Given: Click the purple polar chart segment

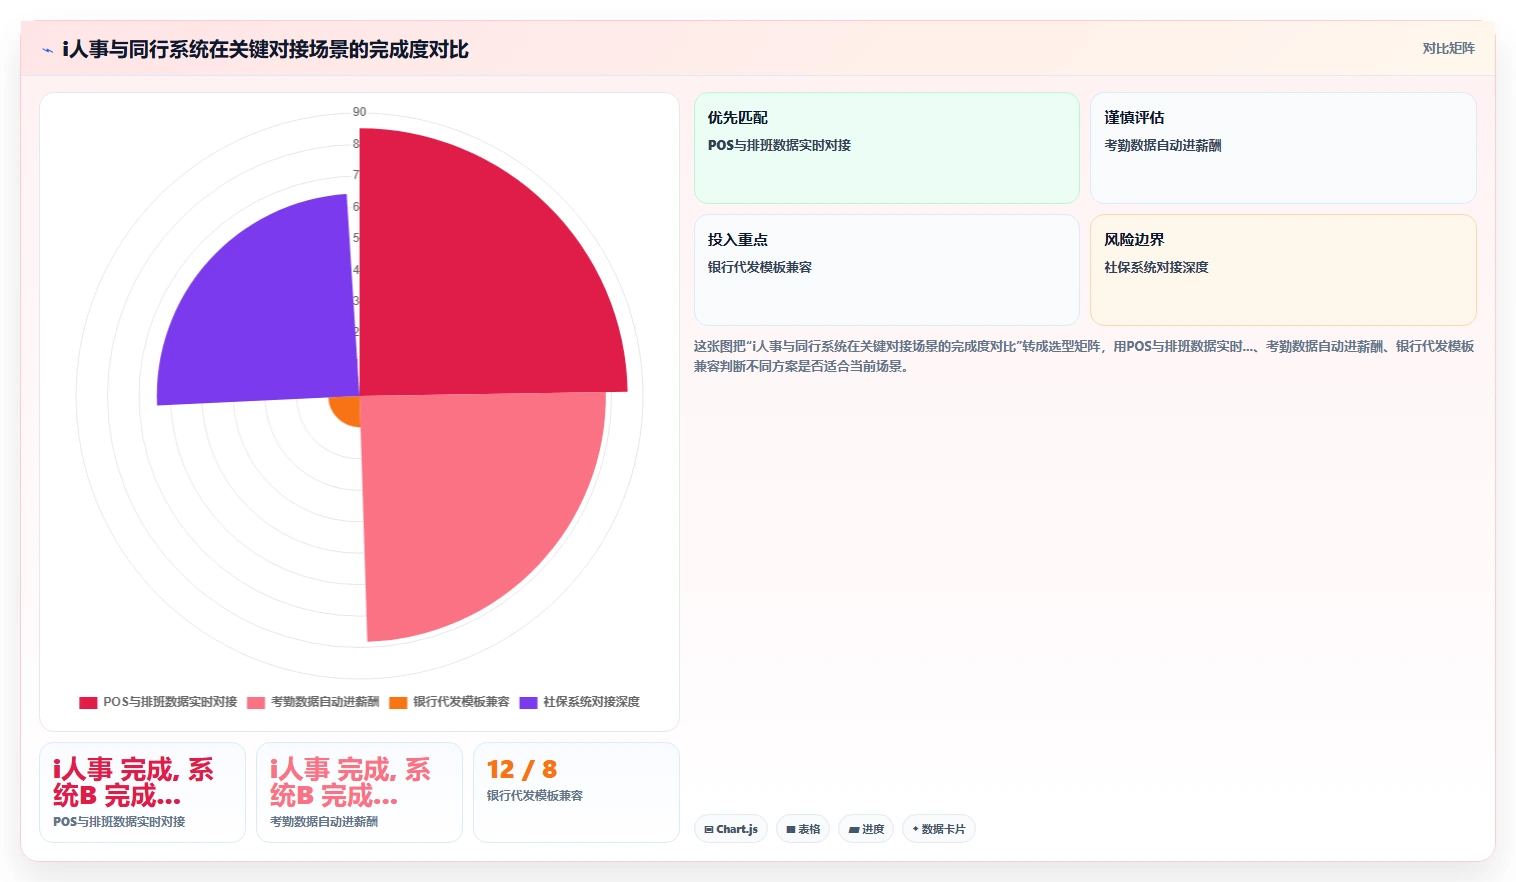Looking at the screenshot, I should point(270,310).
